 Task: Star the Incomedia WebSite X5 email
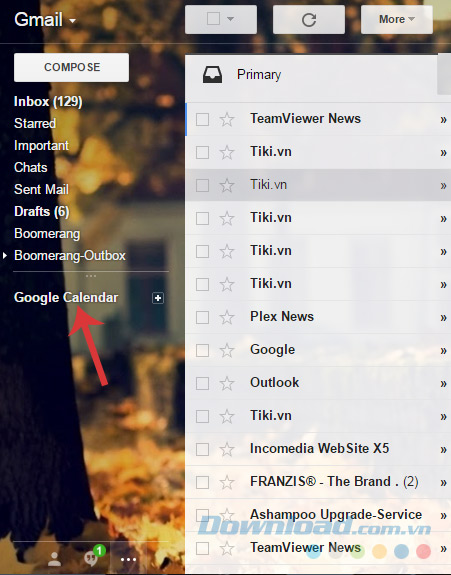[227, 449]
